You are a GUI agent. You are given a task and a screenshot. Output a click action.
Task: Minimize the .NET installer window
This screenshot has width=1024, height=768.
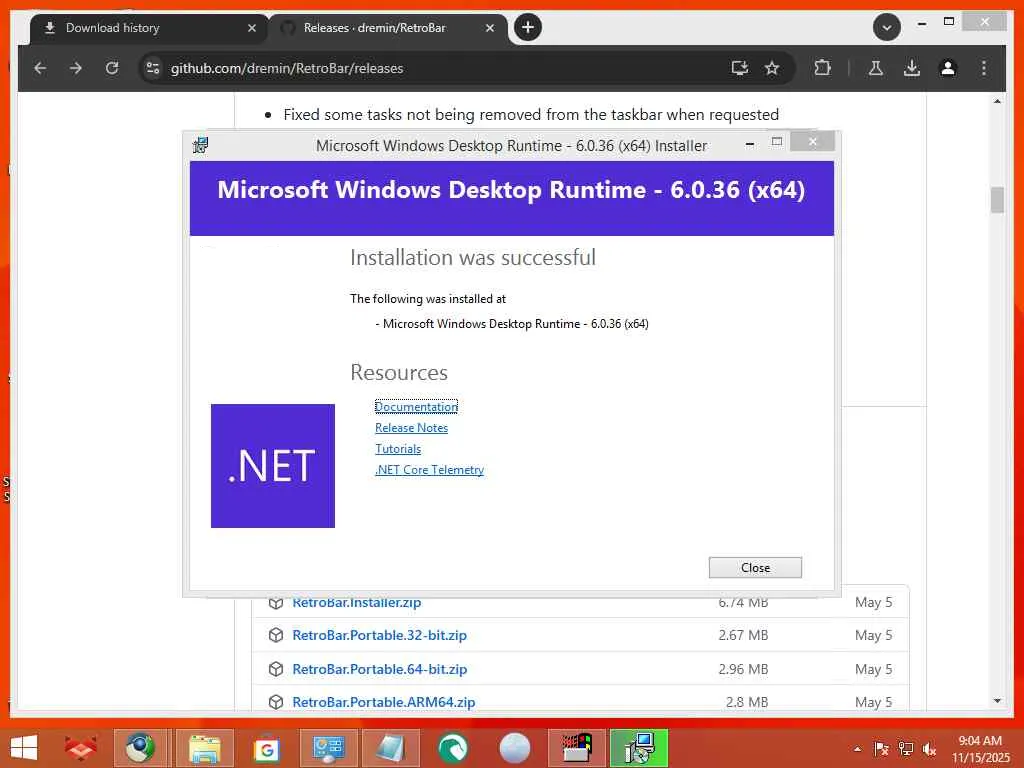tap(750, 143)
